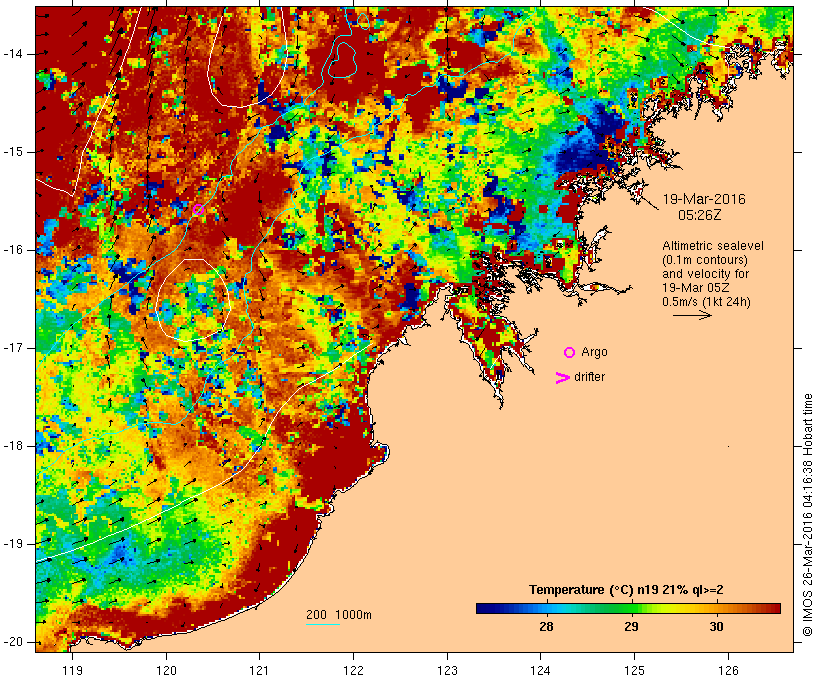Screen dimensions: 820x680
Task: Click the 'drifter' legend label
Action: point(589,377)
